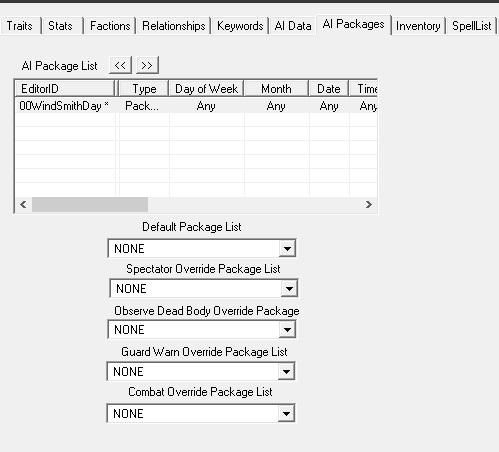Open Spectator Override Package List dropdown
The height and width of the screenshot is (452, 499).
coord(203,288)
